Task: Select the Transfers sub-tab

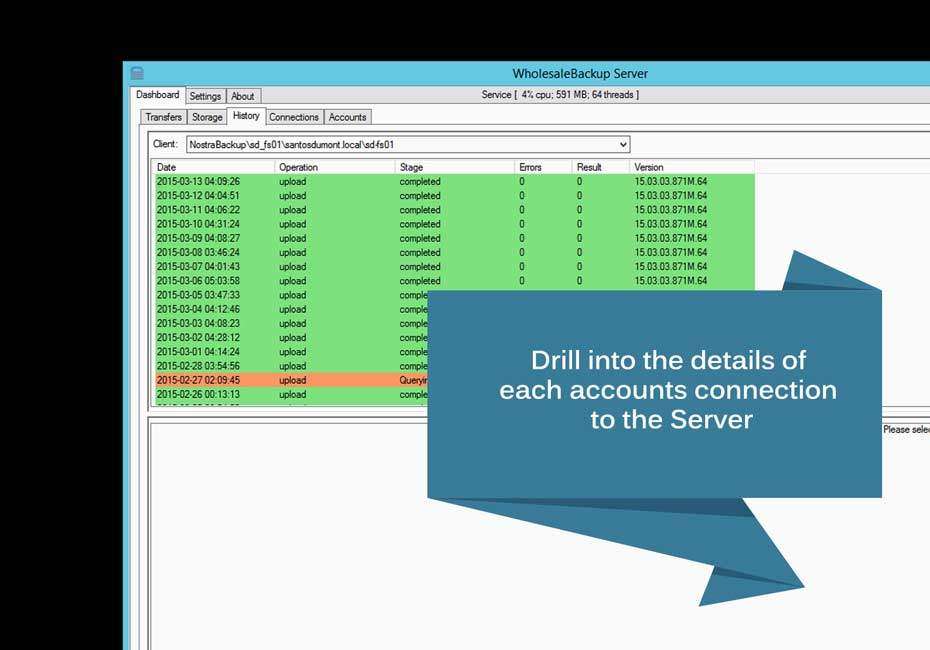Action: [163, 117]
